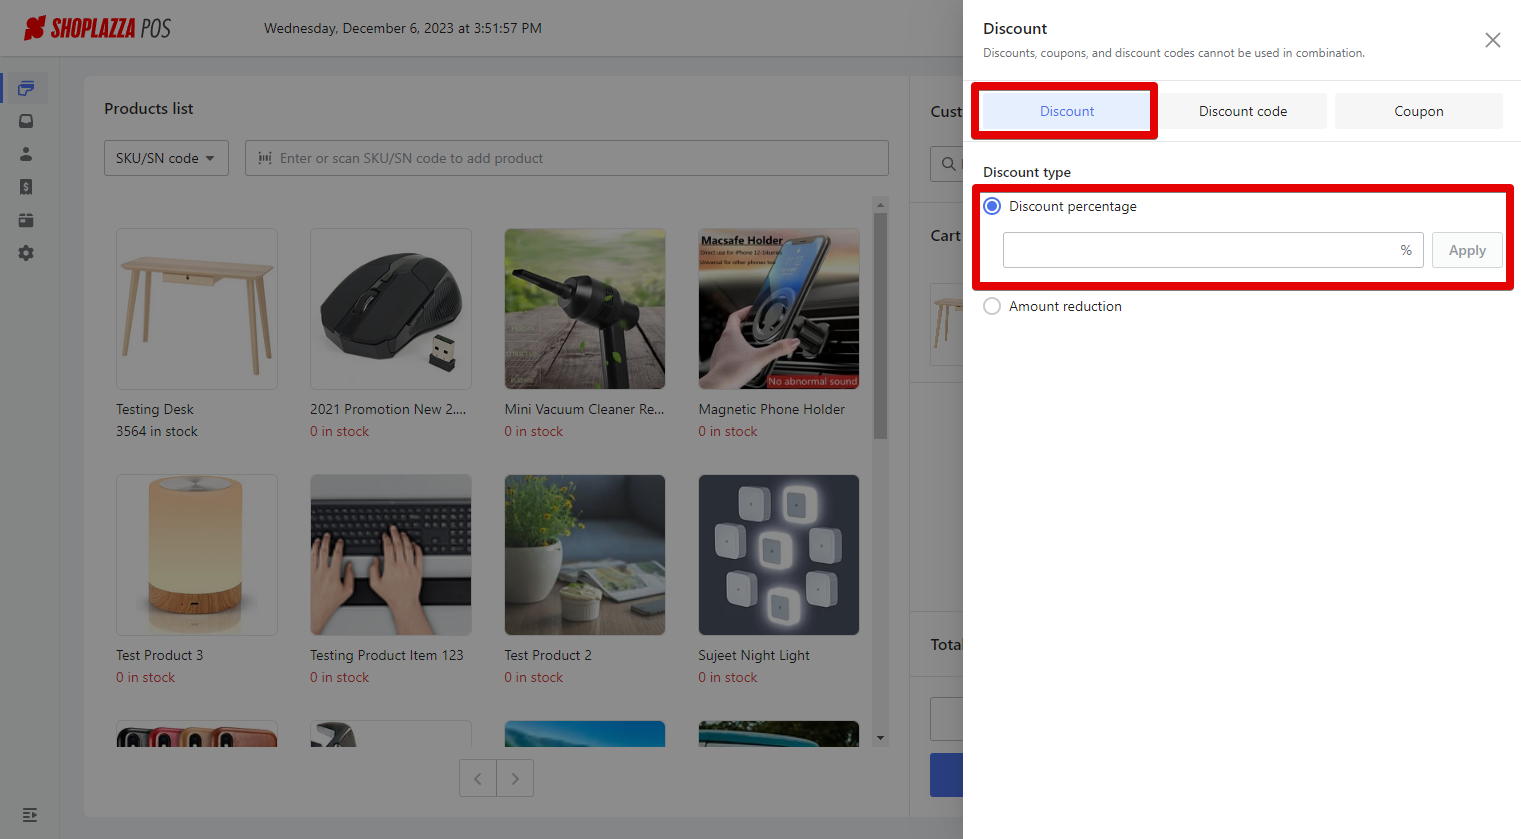Screen dimensions: 1521x839
Task: Click the "Test Product 2" name
Action: [548, 655]
